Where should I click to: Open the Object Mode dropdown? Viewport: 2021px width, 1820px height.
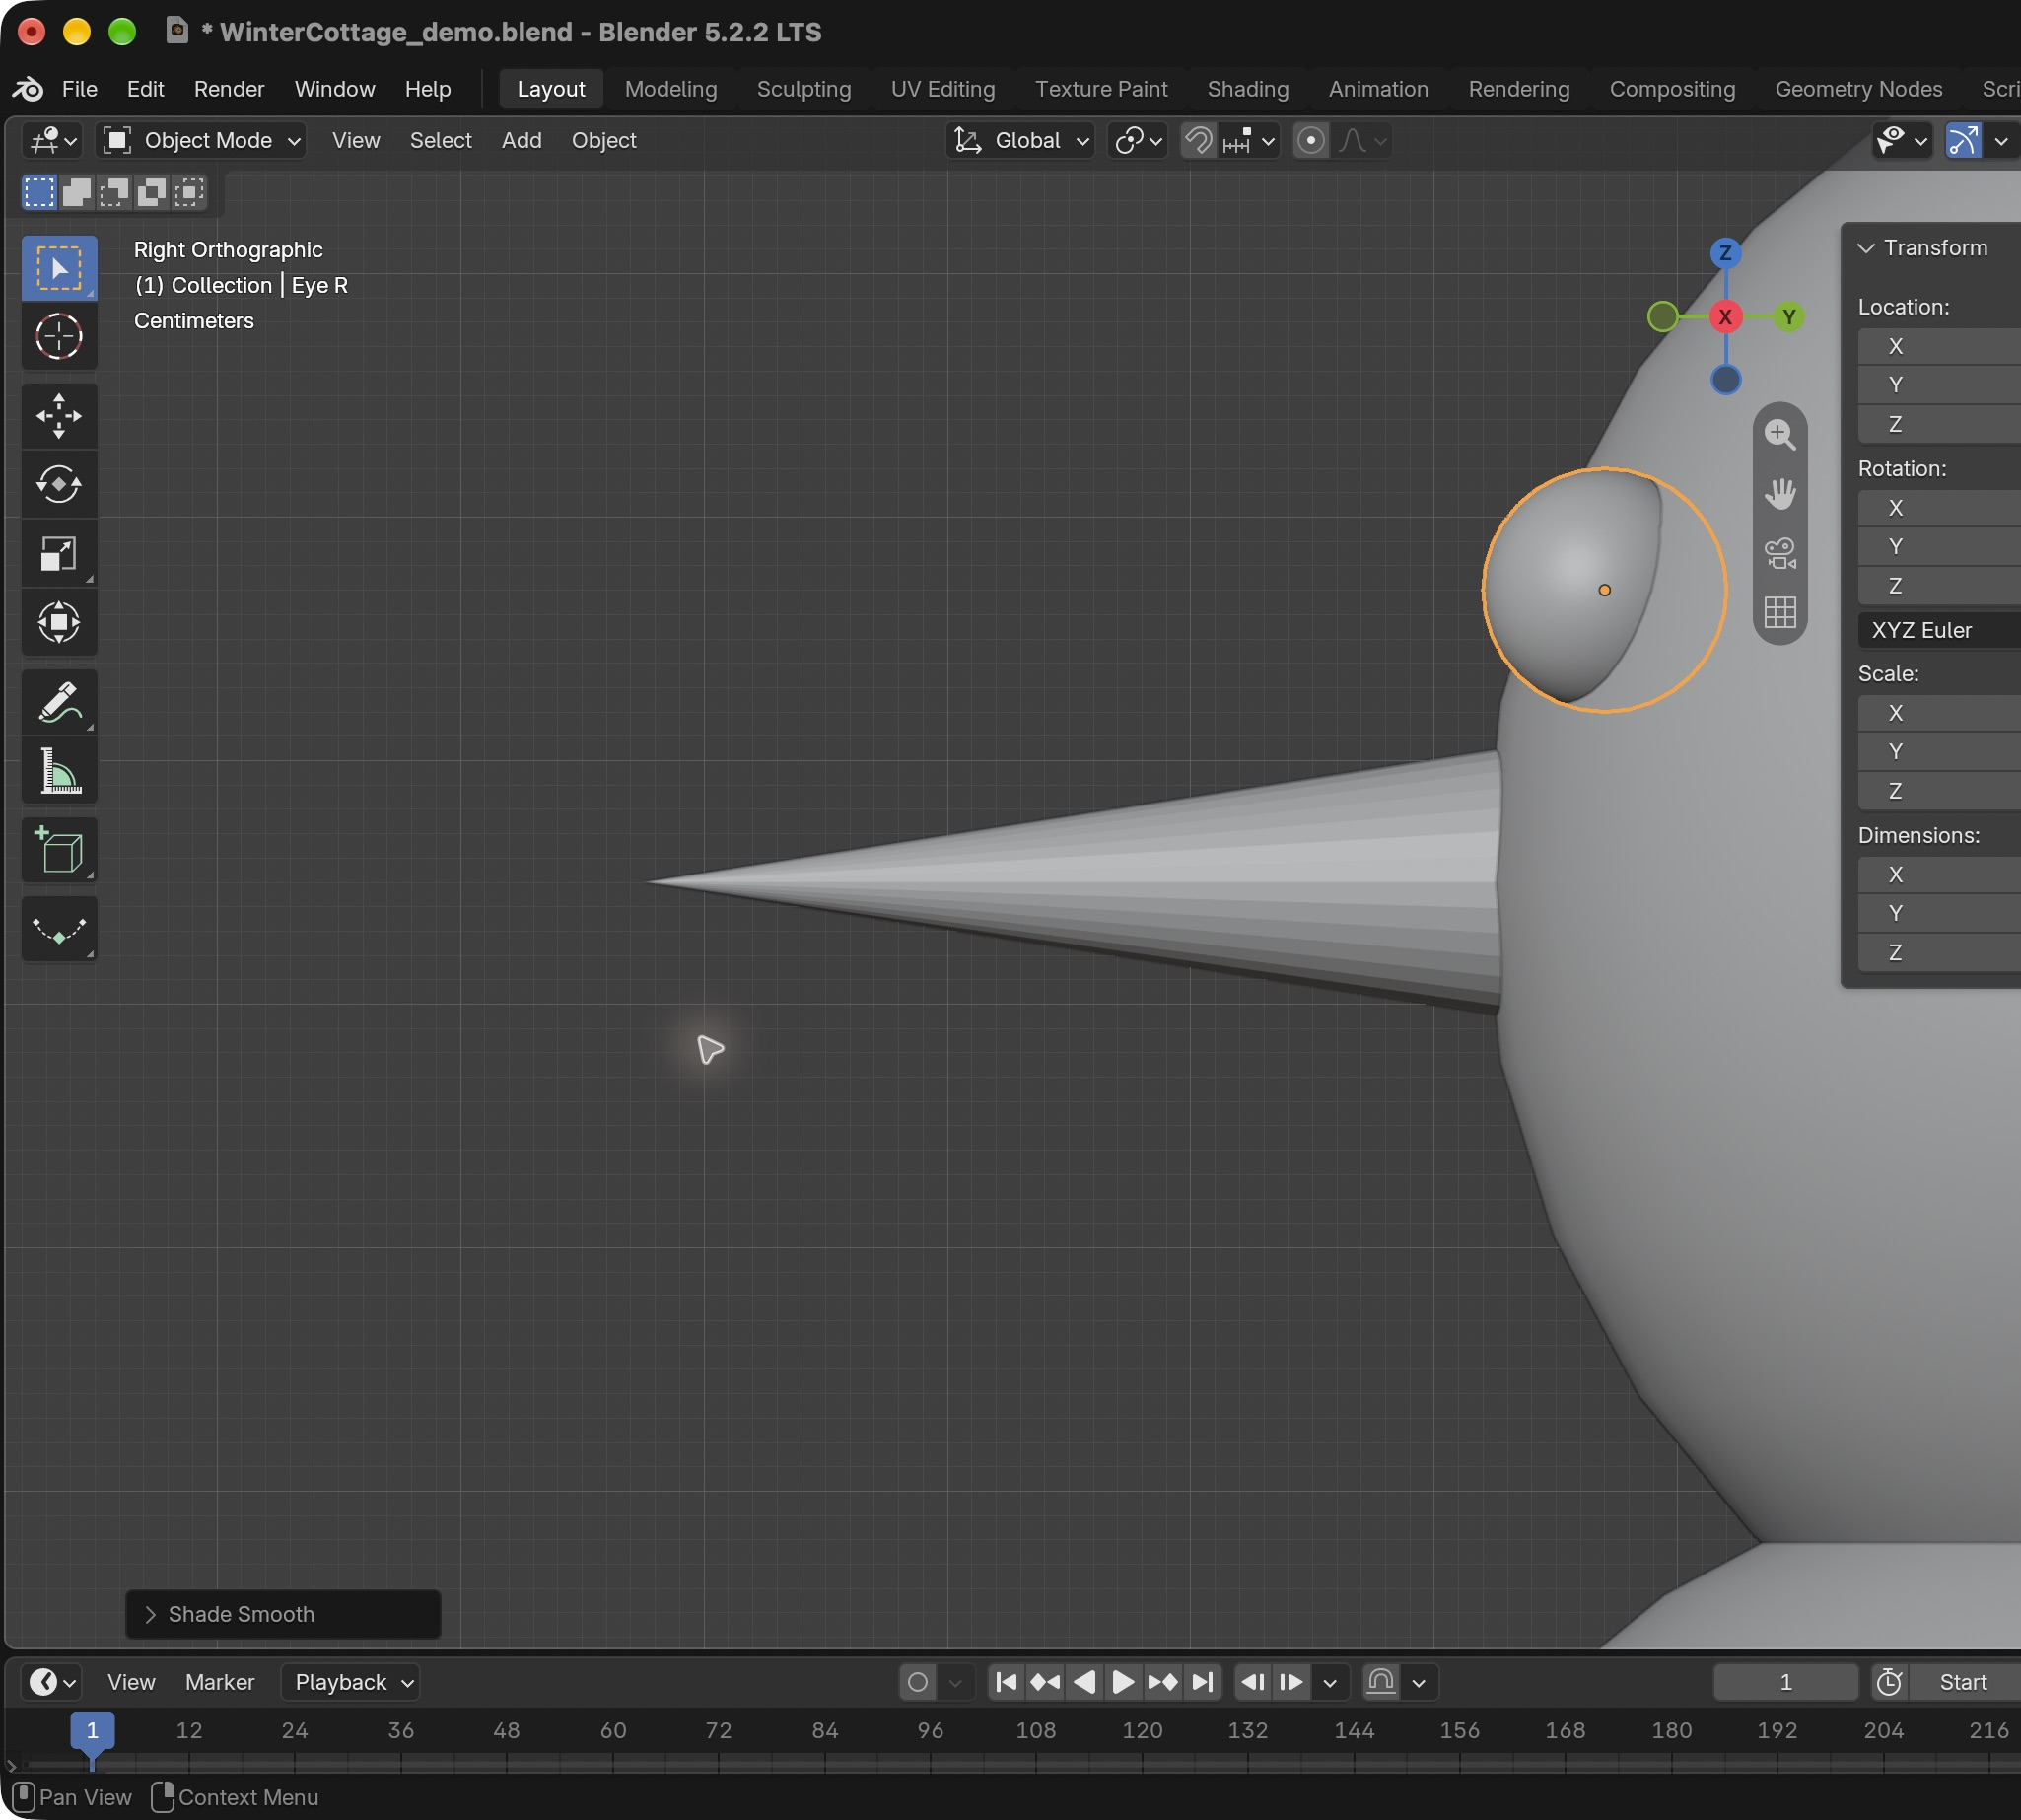pyautogui.click(x=201, y=140)
